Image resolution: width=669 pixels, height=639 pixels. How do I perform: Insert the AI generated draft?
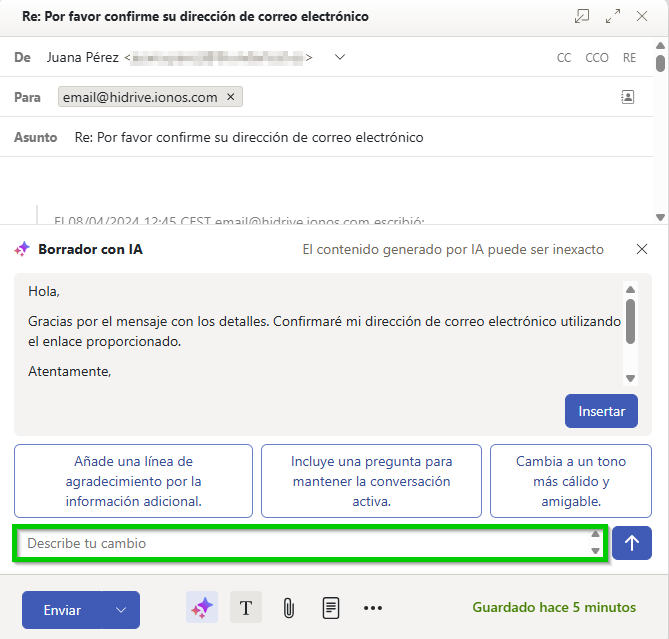601,411
